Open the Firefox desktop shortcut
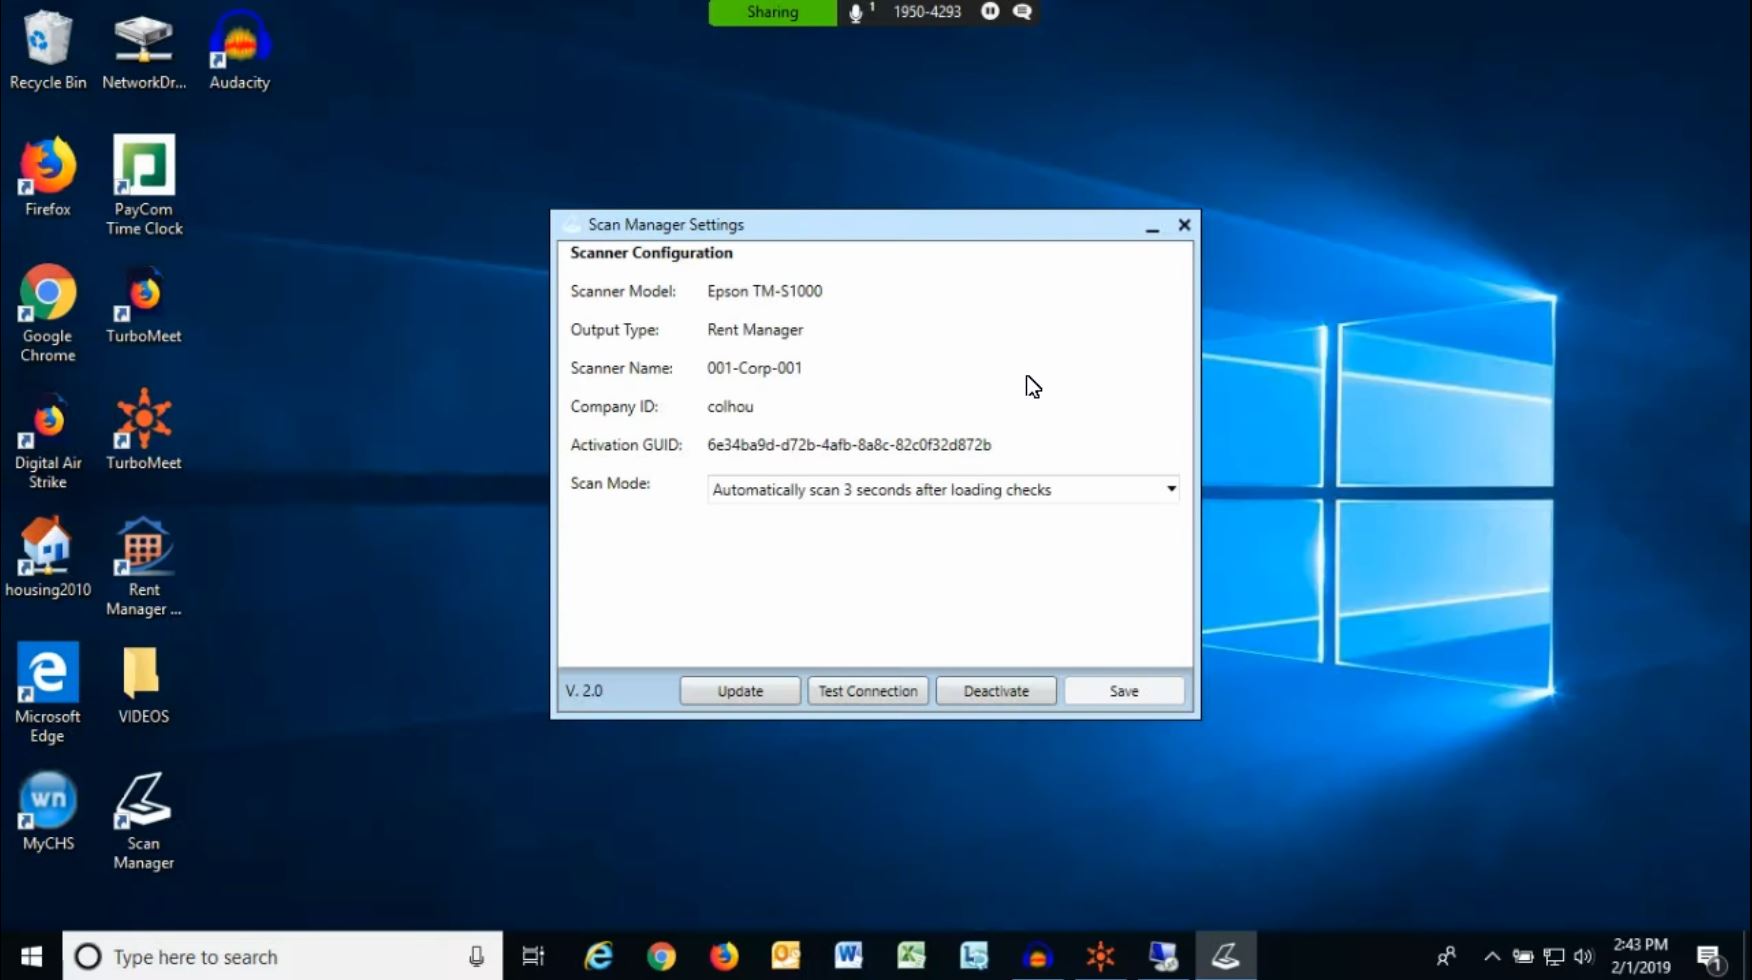The width and height of the screenshot is (1752, 980). (47, 177)
